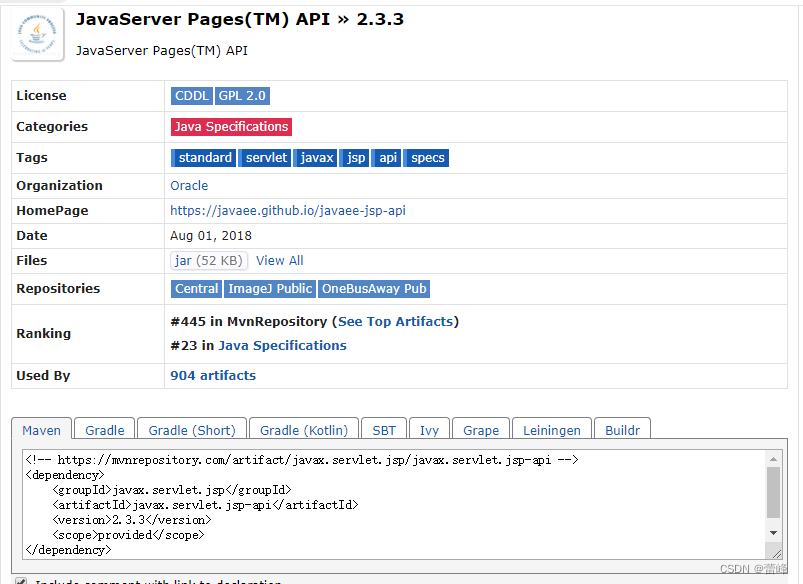Select the specs tag
The height and width of the screenshot is (584, 803).
point(427,158)
